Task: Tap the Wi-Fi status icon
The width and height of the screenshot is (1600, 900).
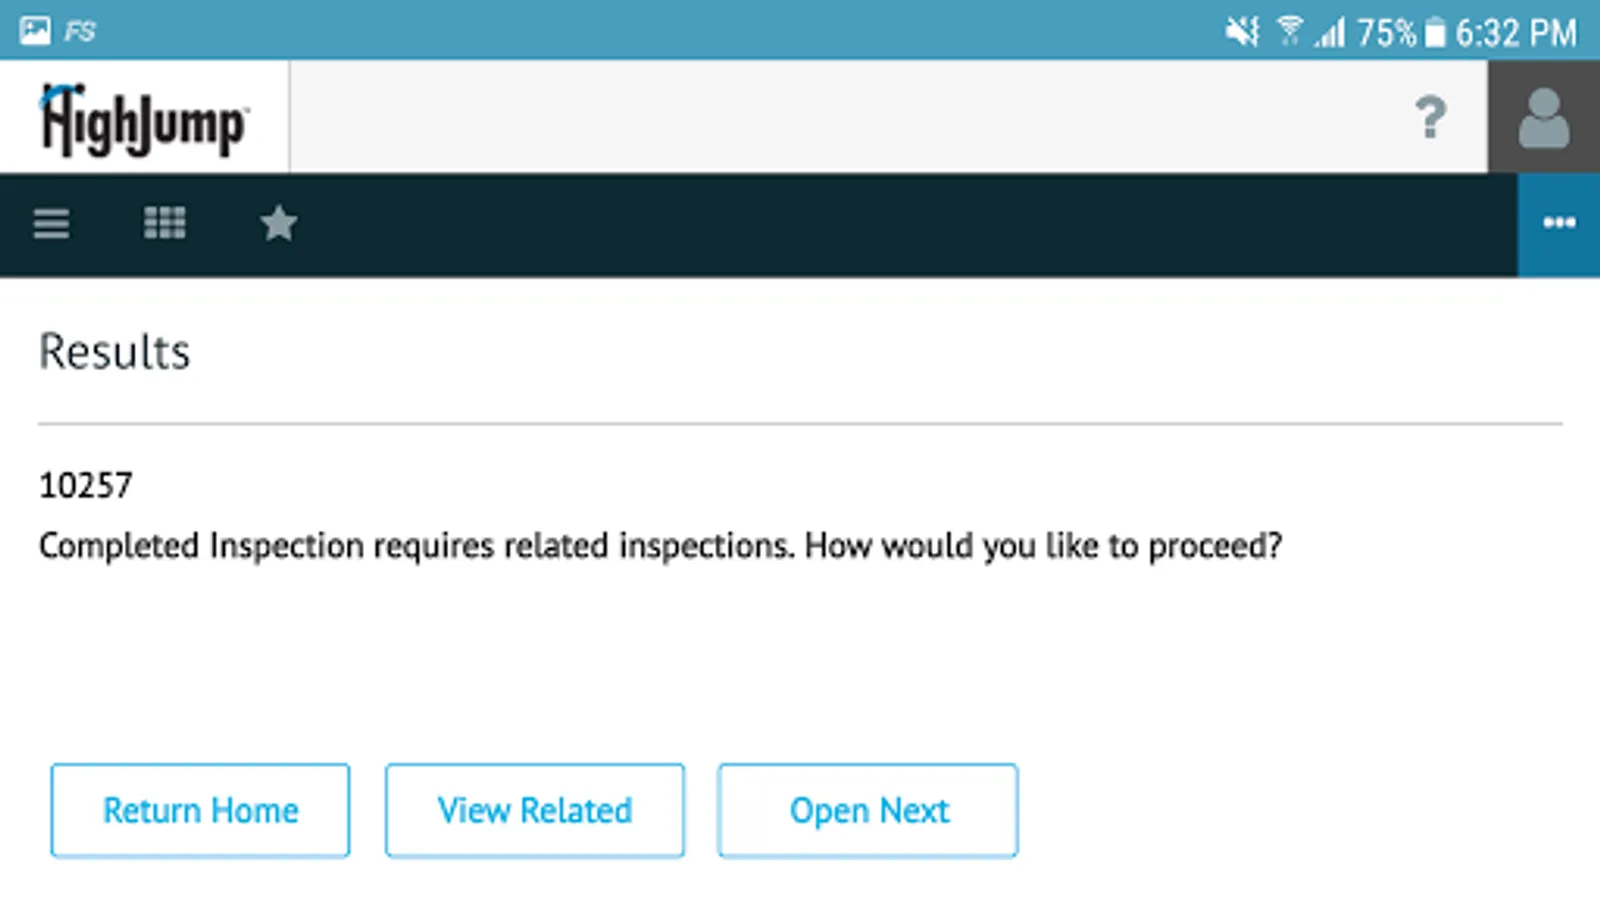Action: [1289, 32]
